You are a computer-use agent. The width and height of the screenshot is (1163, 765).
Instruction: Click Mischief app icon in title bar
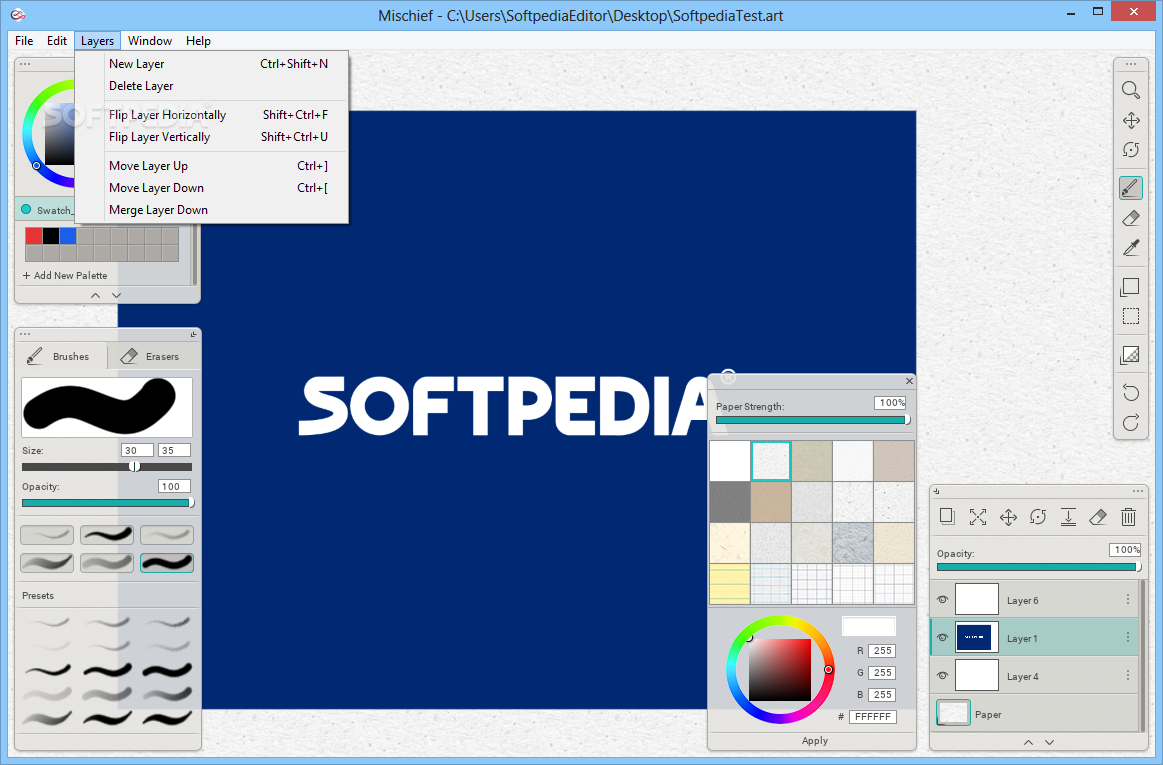point(18,15)
